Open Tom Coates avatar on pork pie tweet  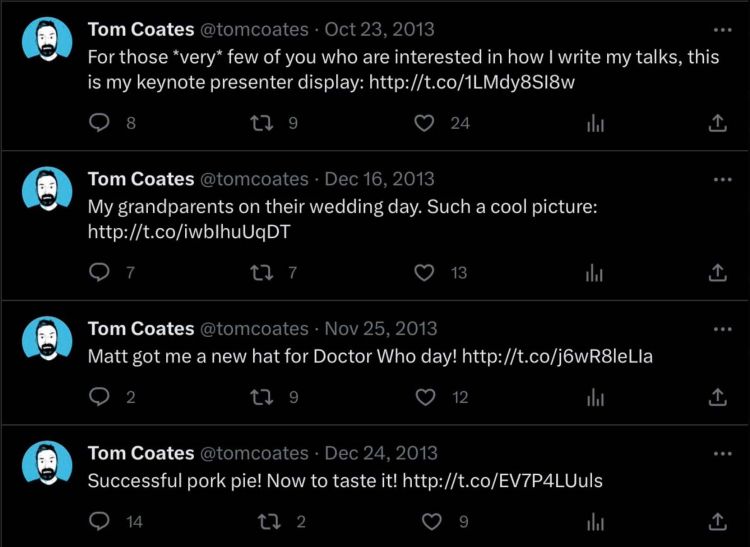(x=47, y=463)
